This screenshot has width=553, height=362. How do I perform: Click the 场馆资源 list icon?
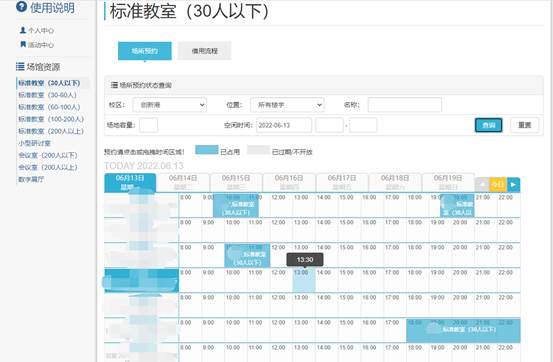point(20,66)
